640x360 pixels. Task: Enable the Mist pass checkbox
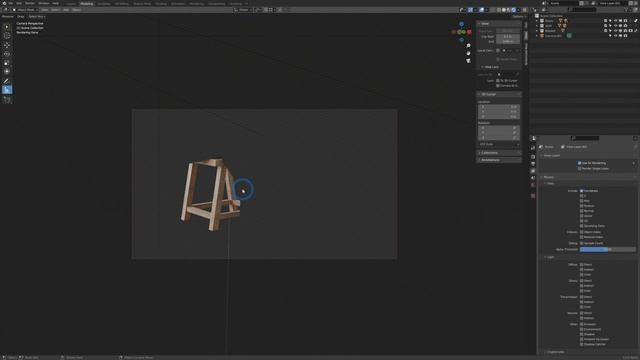(582, 201)
